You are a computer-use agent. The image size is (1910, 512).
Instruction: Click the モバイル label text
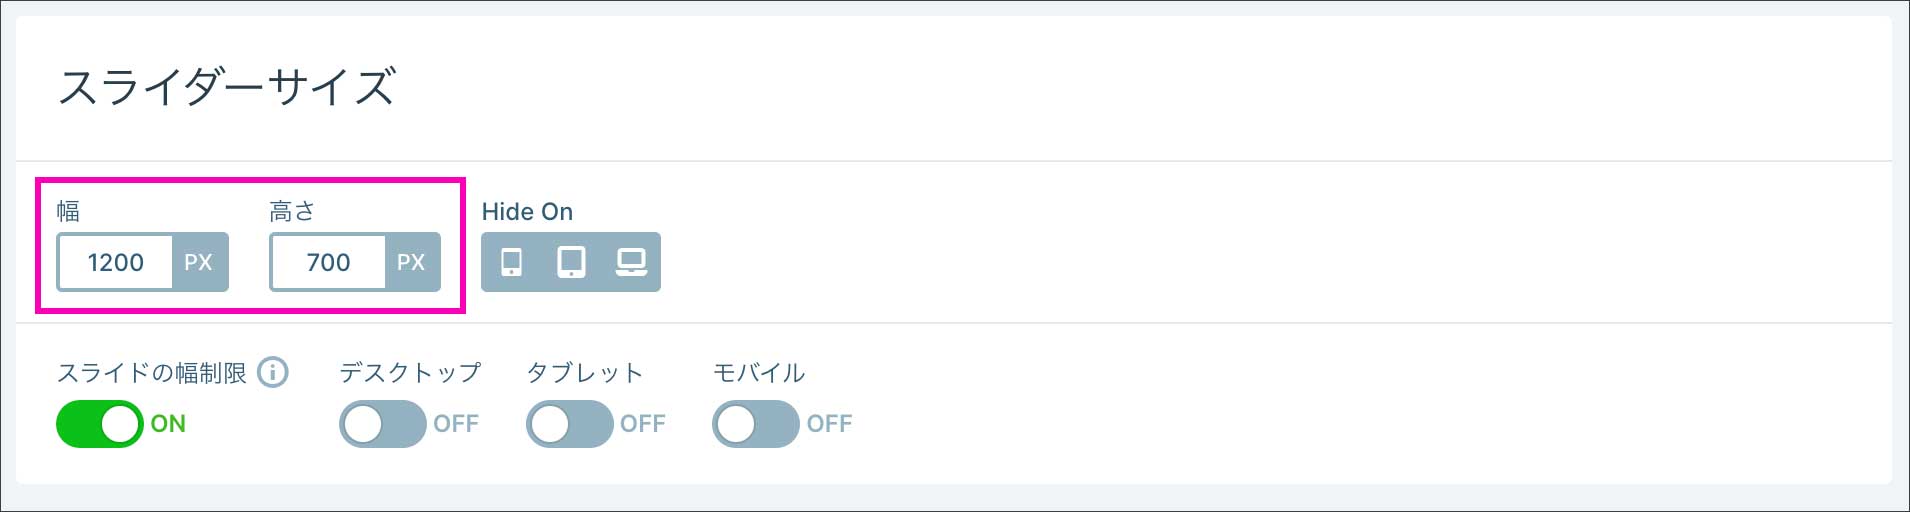pos(759,373)
